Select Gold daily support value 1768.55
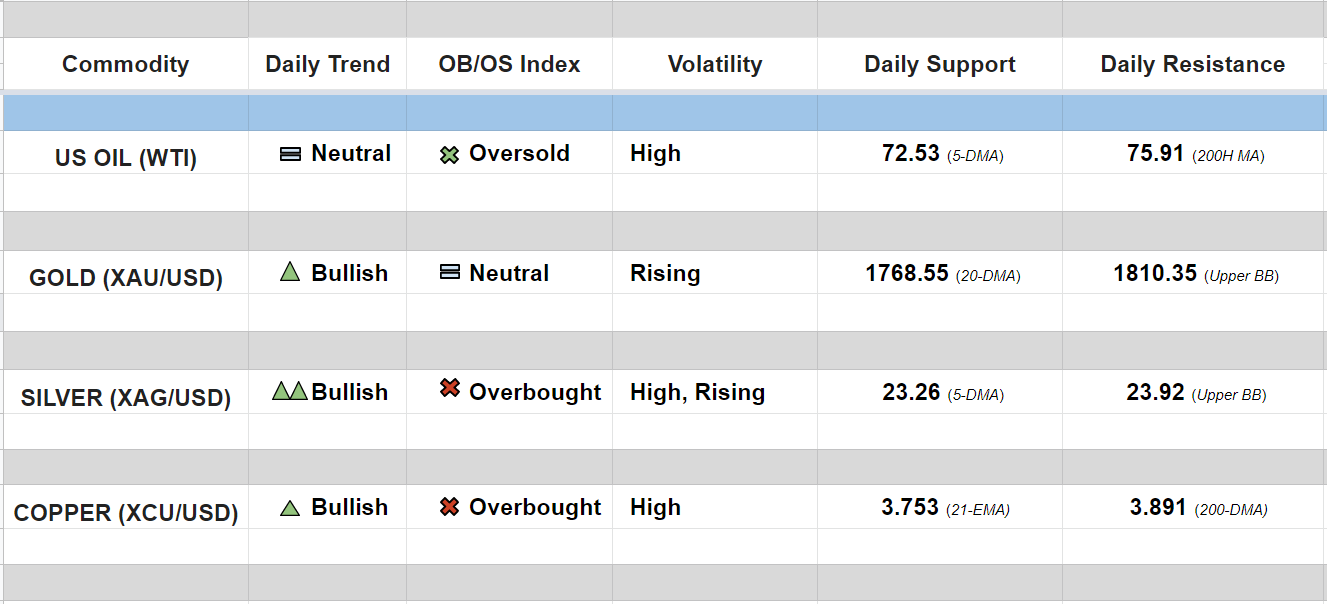The image size is (1327, 604). [907, 273]
